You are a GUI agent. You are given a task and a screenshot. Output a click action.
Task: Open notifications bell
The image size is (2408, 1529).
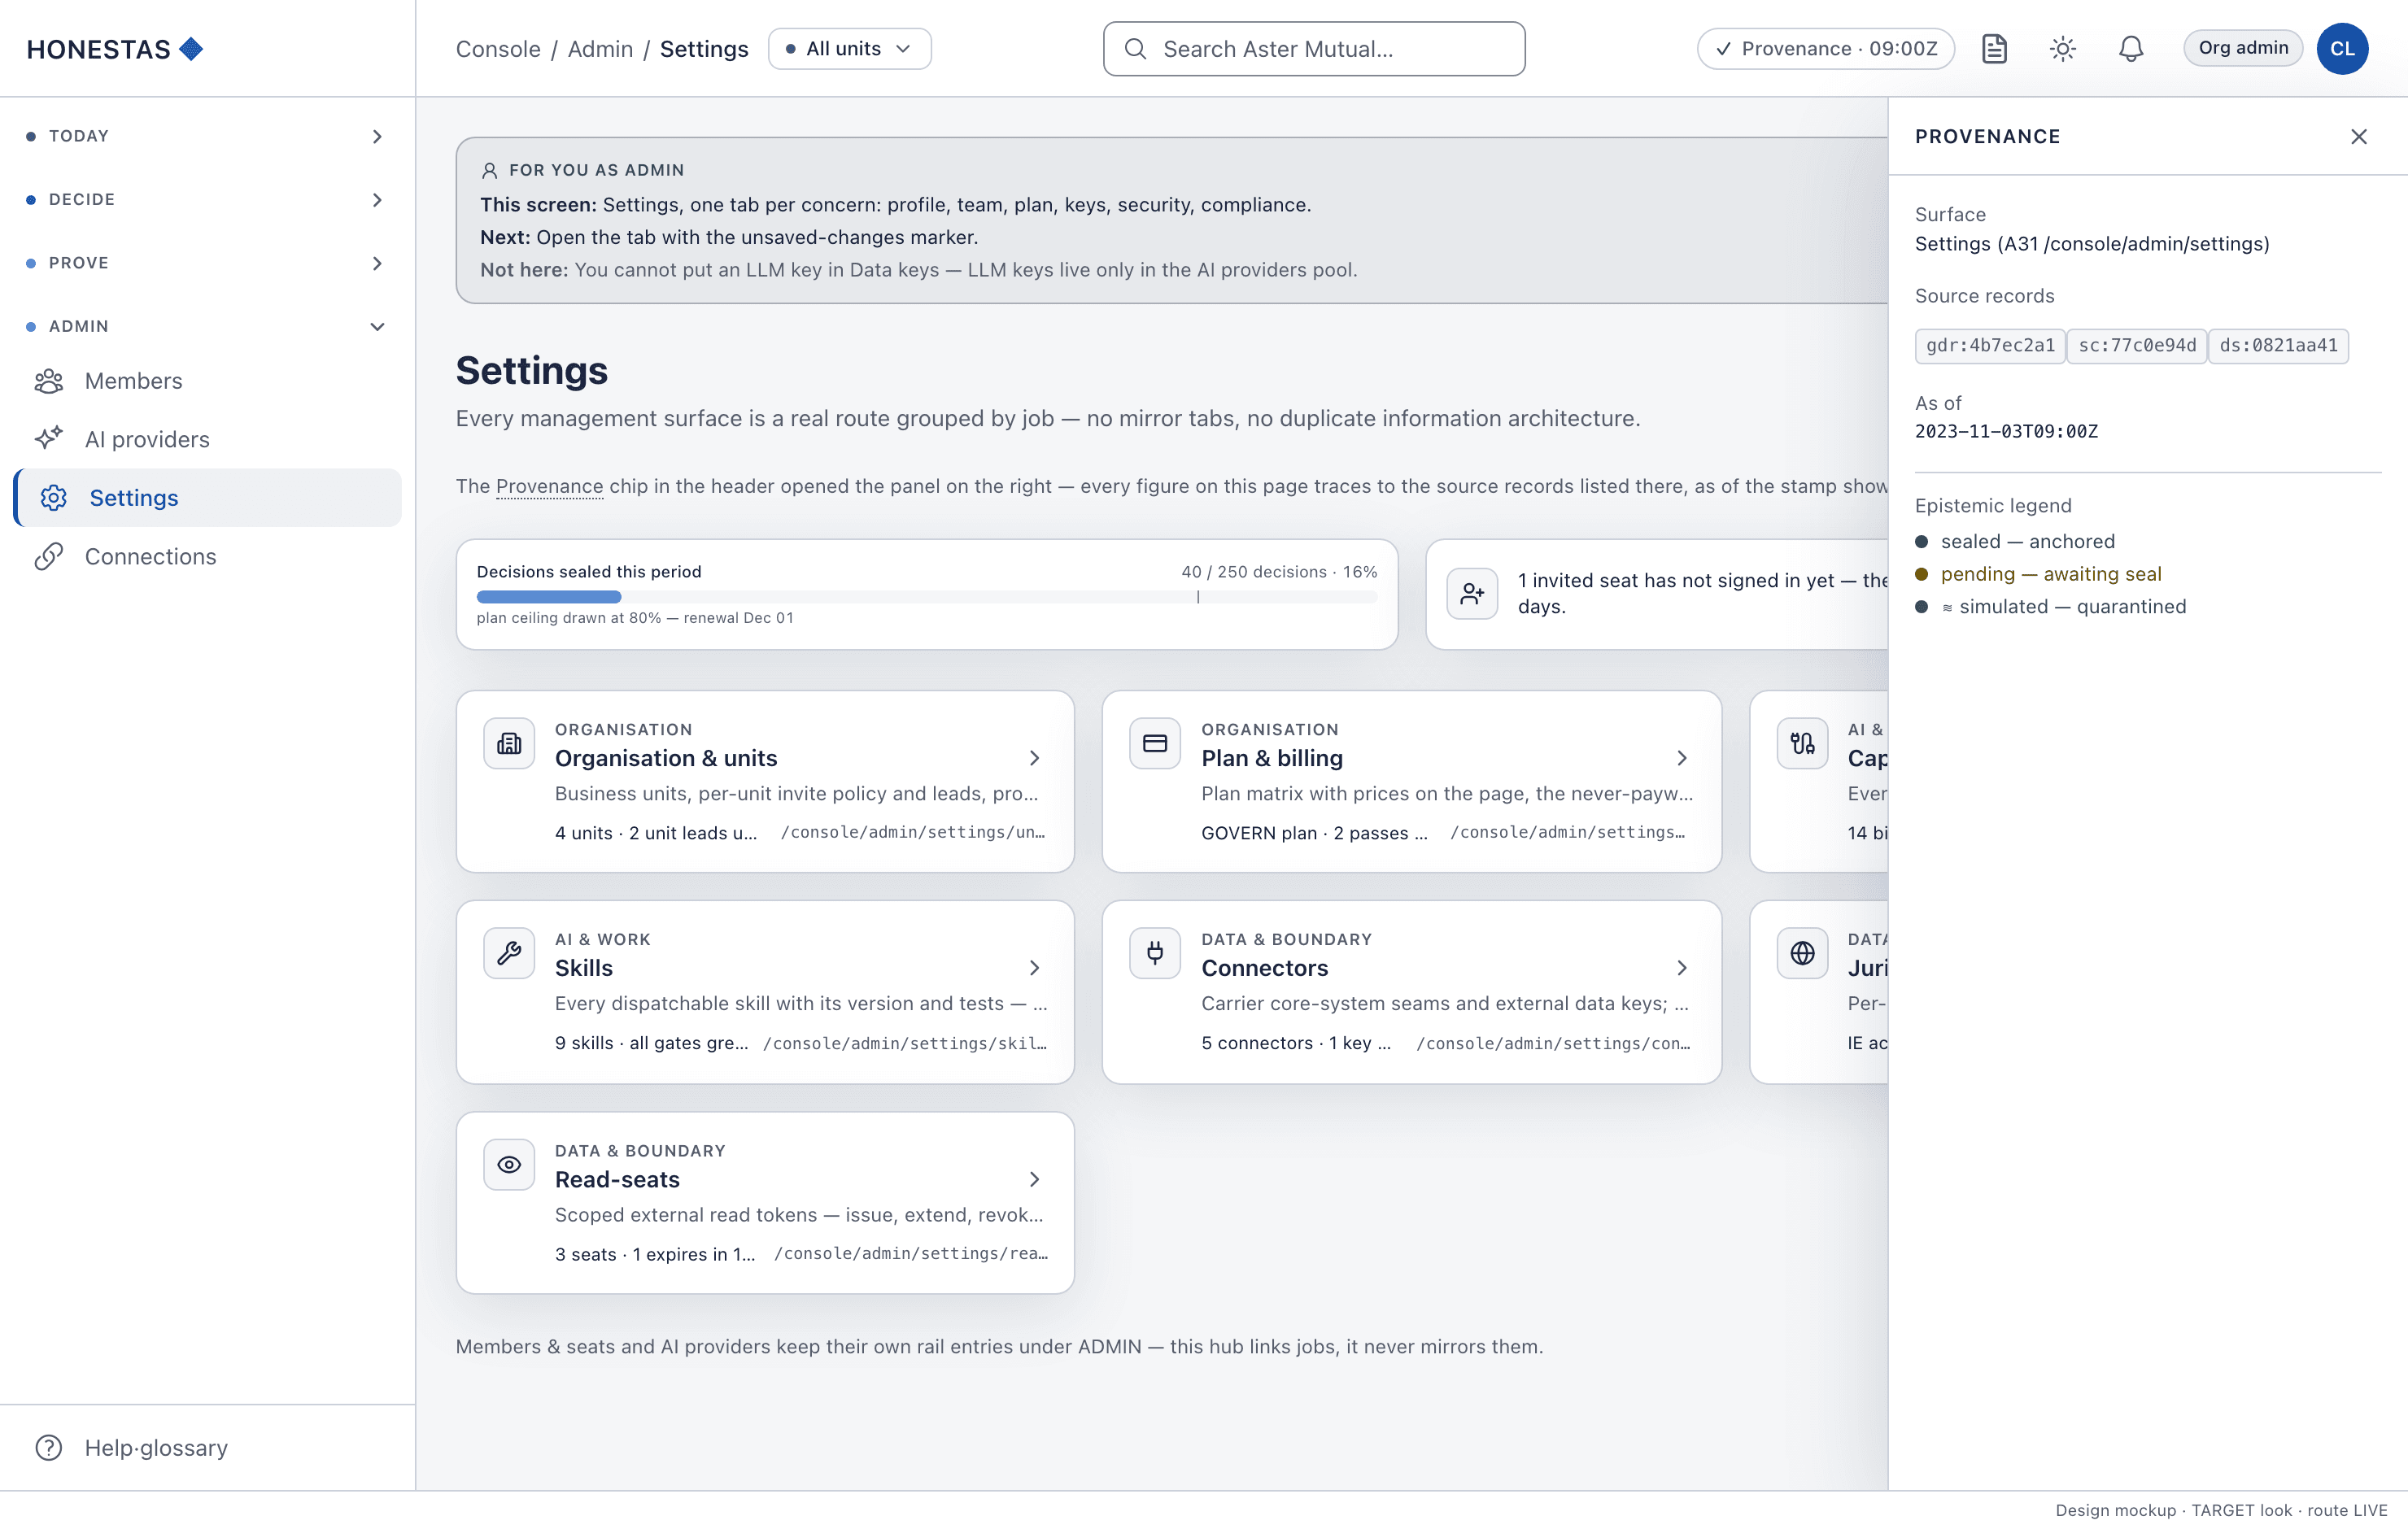point(2131,48)
